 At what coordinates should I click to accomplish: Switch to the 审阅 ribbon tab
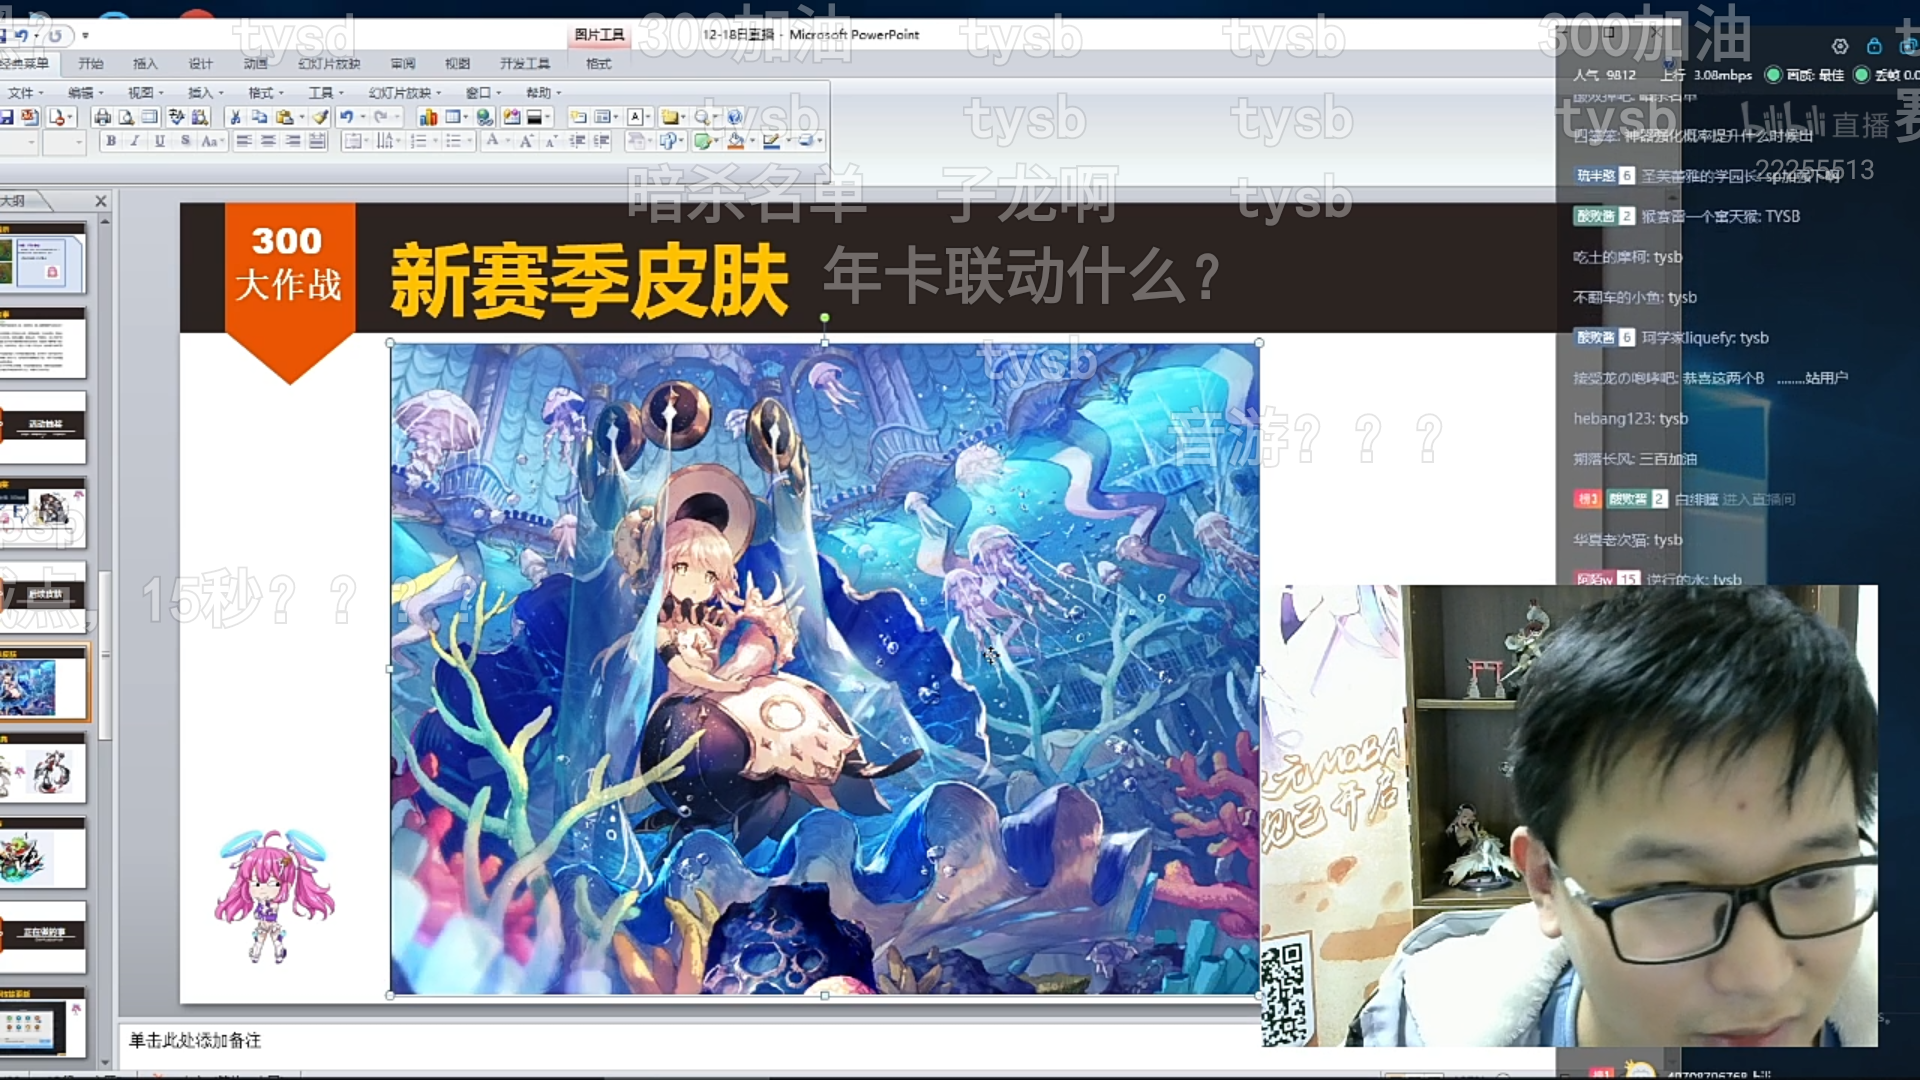click(x=403, y=64)
